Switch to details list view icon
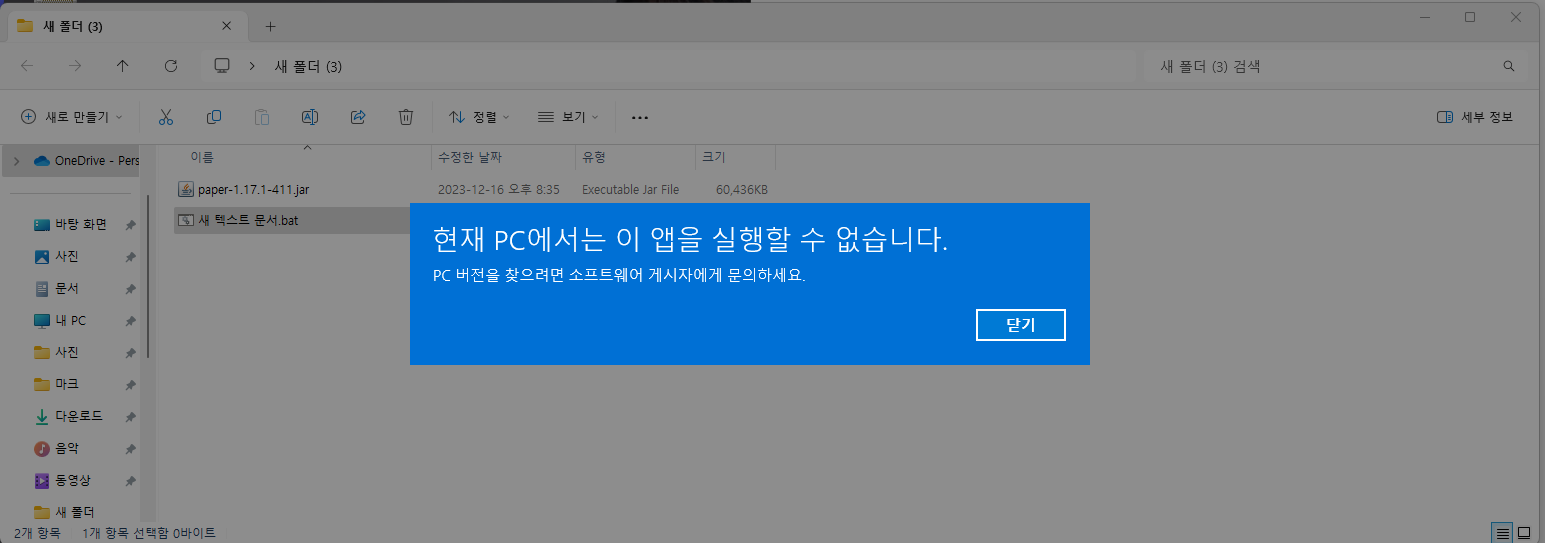Image resolution: width=1545 pixels, height=543 pixels. (x=1502, y=533)
